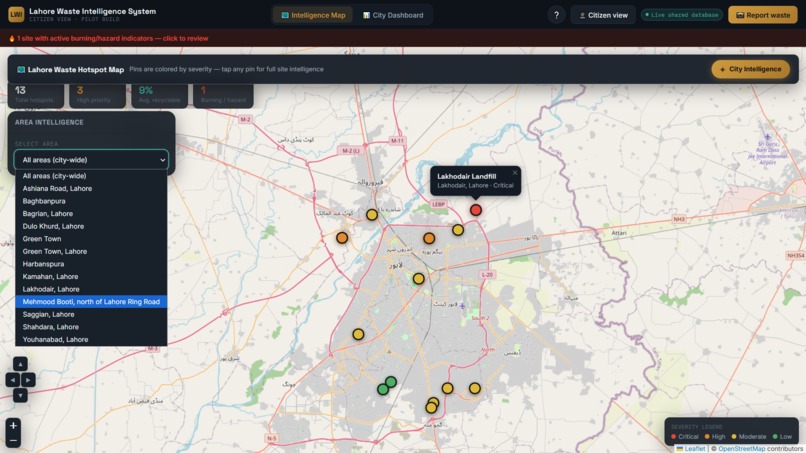
Task: Pan the map right with arrow button
Action: point(28,380)
